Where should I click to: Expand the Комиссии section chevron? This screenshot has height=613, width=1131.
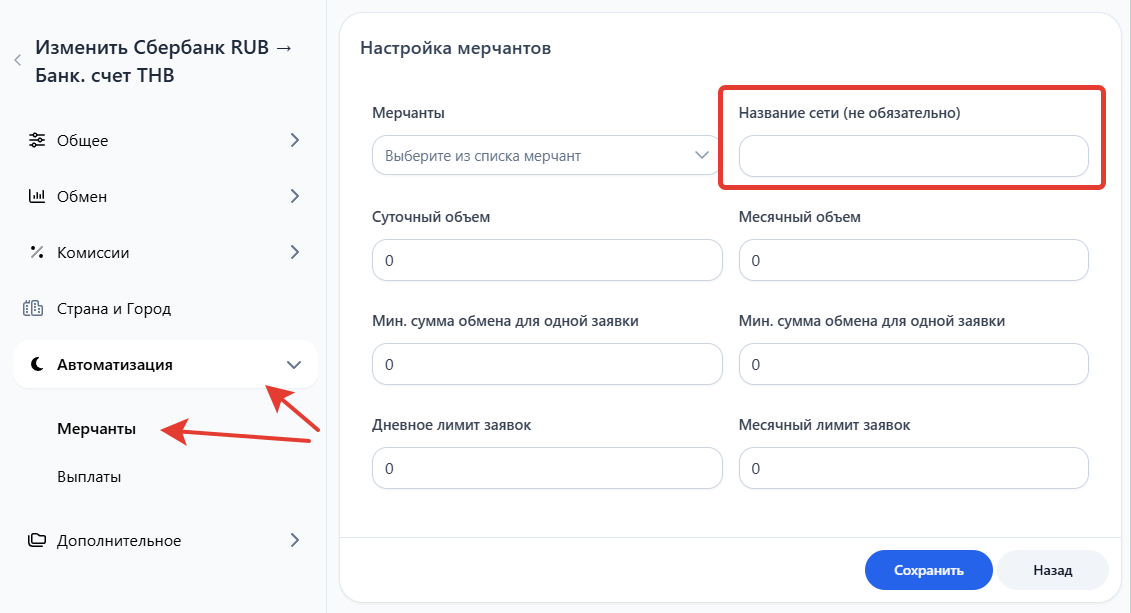tap(294, 252)
